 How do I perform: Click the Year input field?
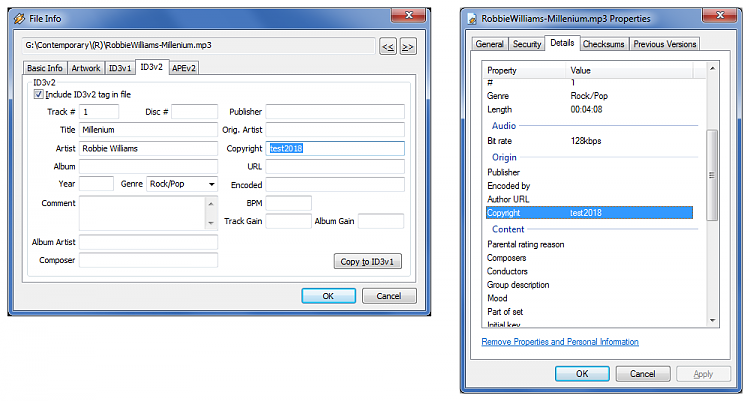[96, 184]
